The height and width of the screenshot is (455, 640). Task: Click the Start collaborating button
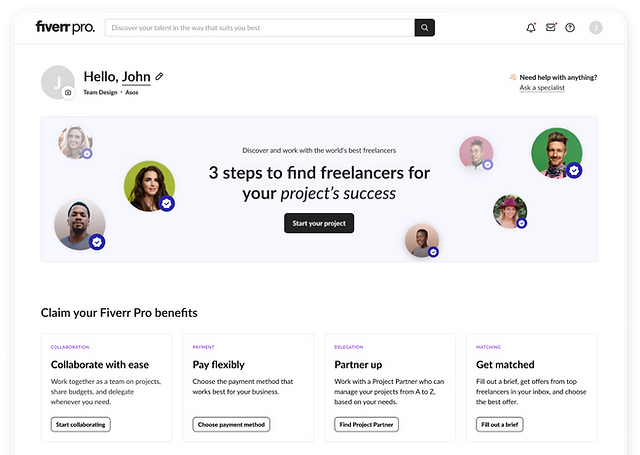tap(80, 424)
